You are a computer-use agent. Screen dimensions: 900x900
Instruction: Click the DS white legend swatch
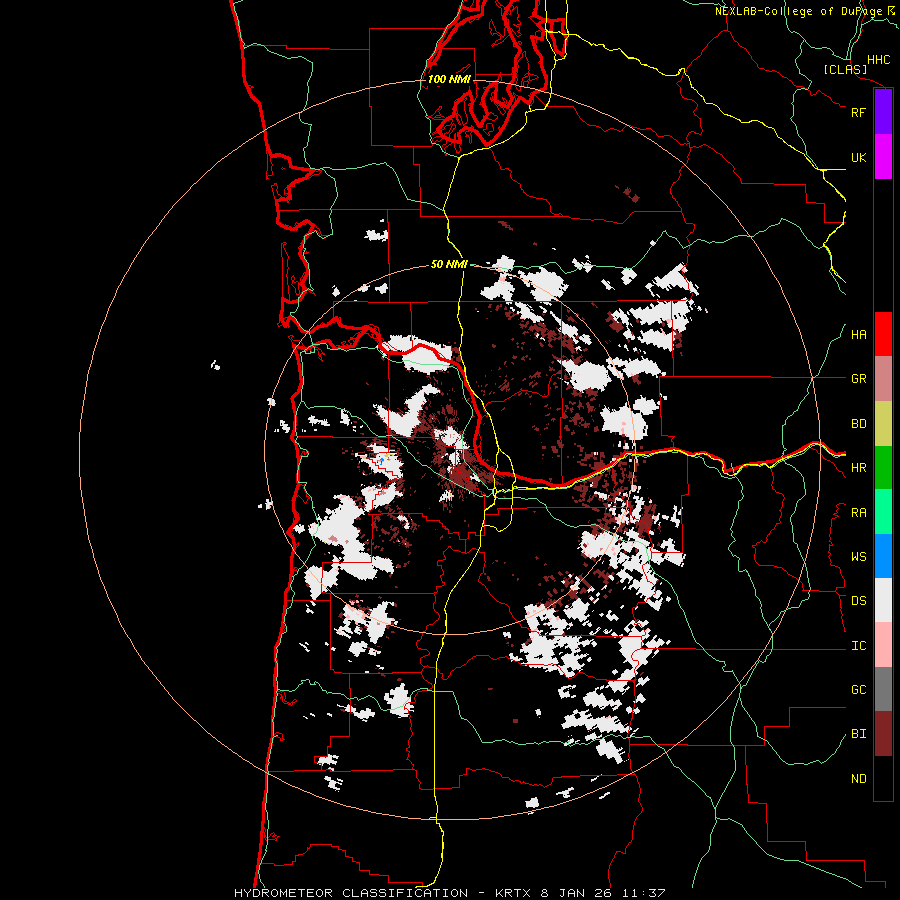pos(883,600)
